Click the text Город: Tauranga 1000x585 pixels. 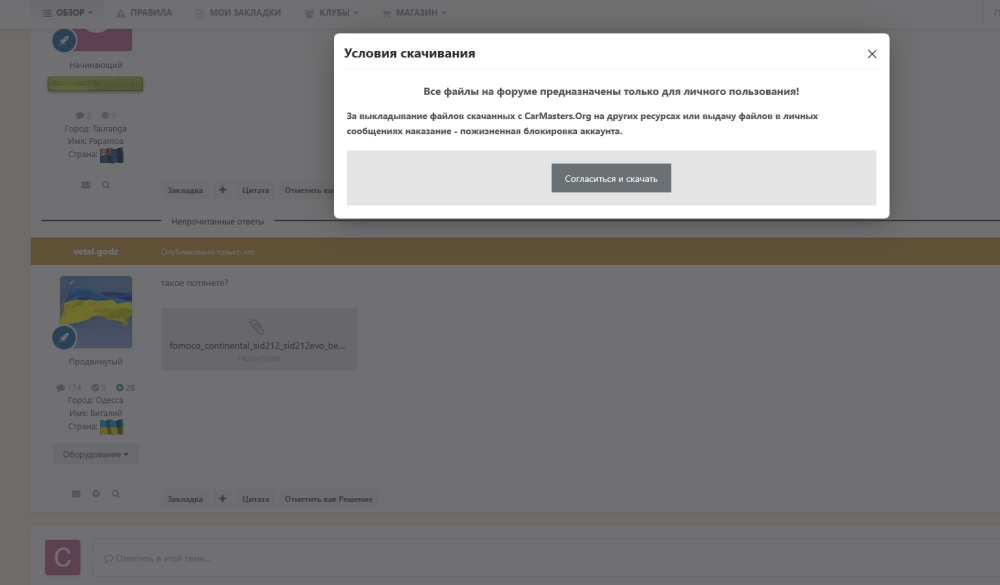pyautogui.click(x=96, y=129)
